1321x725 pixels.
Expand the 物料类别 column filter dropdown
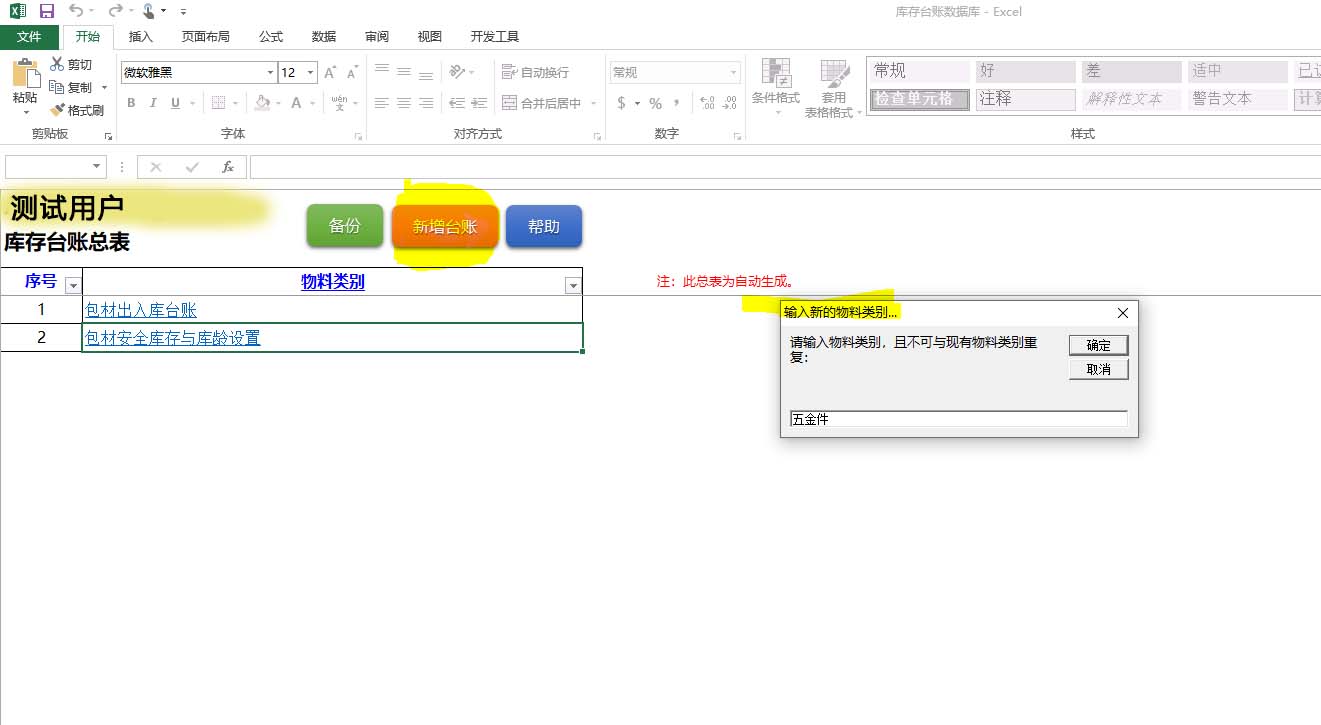573,286
